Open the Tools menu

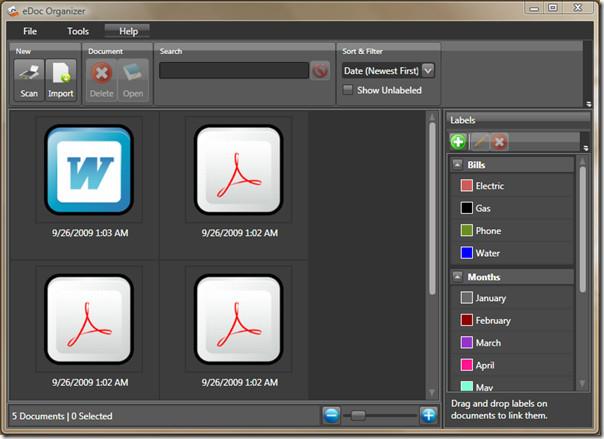pyautogui.click(x=78, y=31)
